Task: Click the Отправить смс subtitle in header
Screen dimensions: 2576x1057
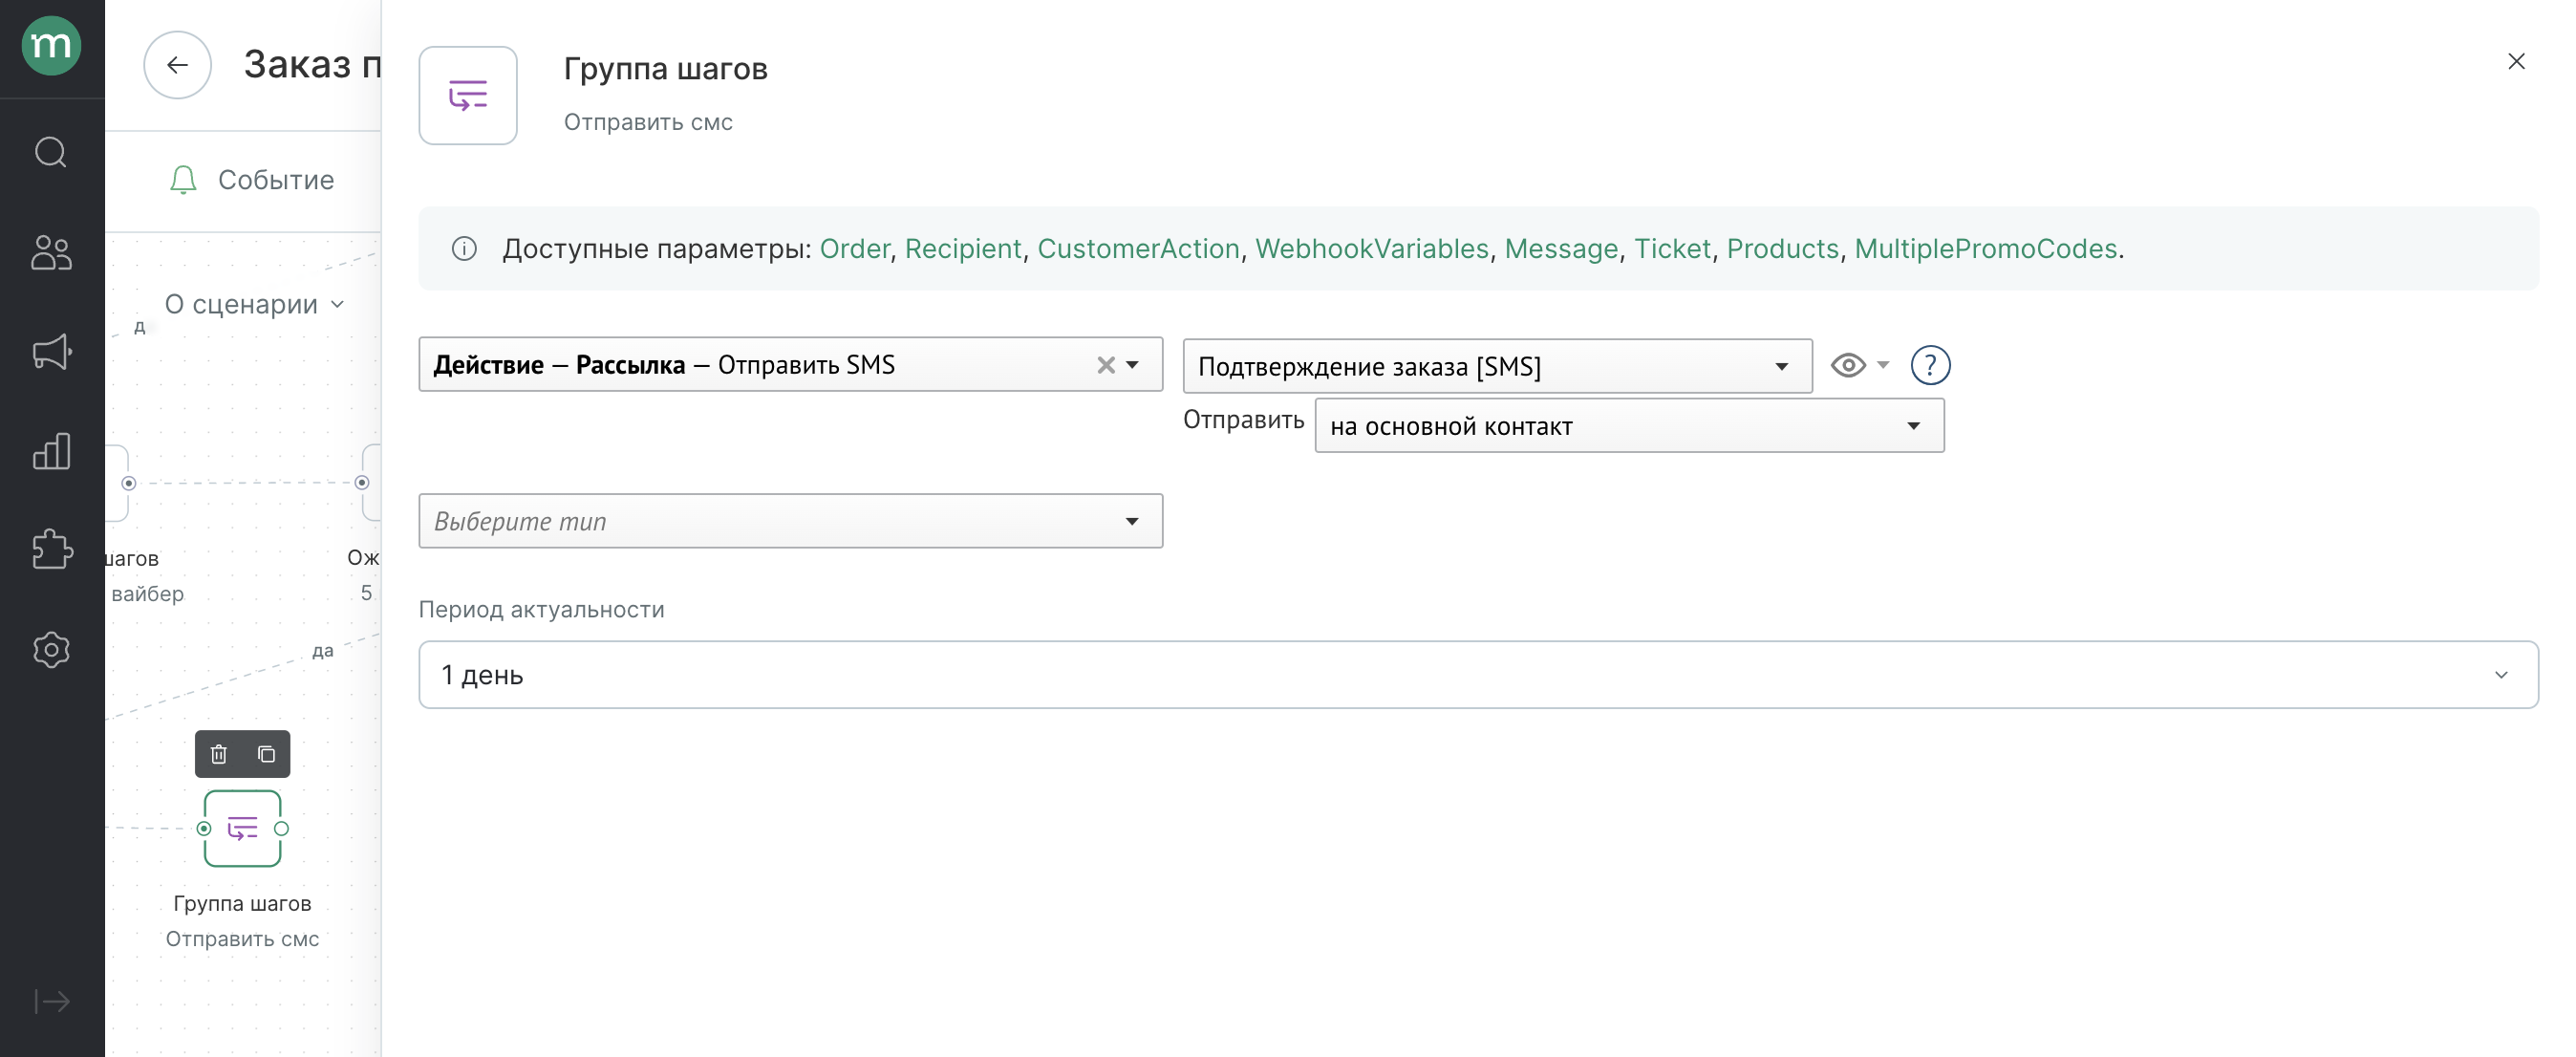Action: (648, 122)
